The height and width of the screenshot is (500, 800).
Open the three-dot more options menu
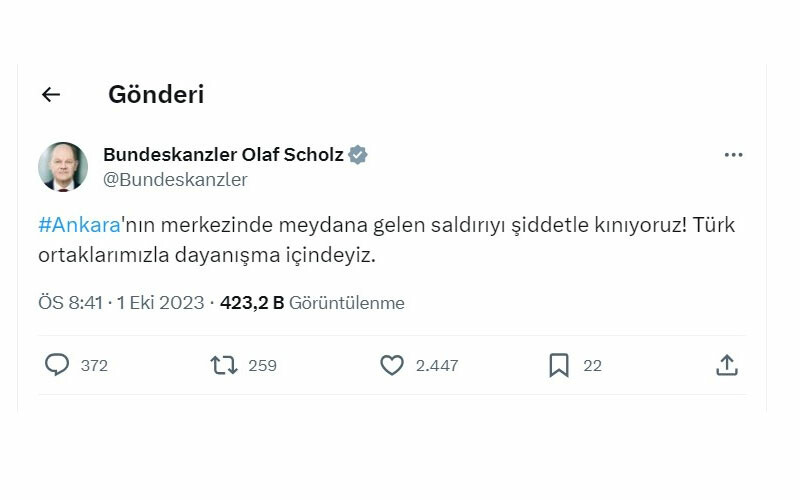[733, 155]
